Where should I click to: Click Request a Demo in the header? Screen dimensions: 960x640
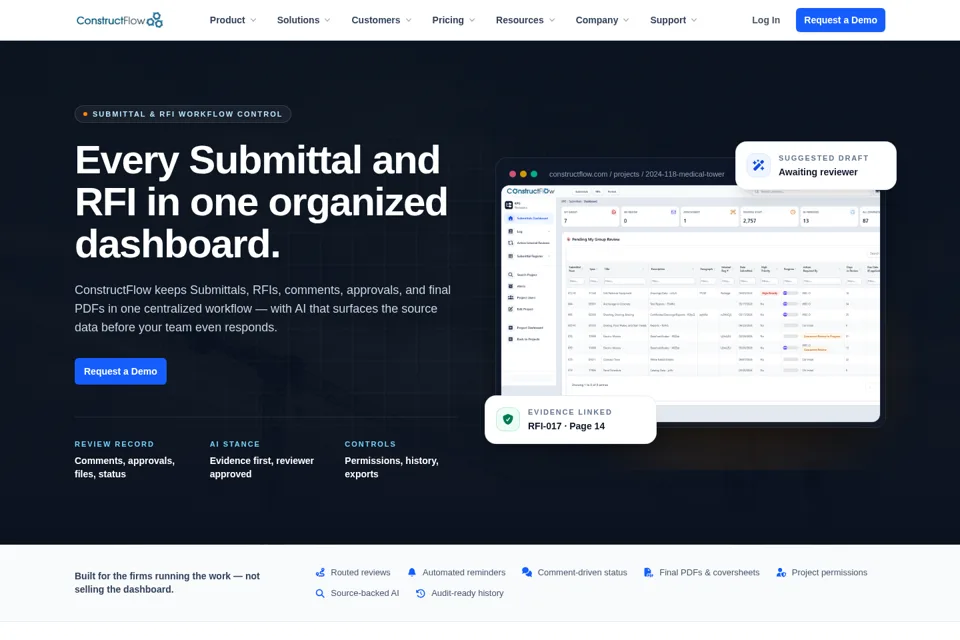coord(840,20)
